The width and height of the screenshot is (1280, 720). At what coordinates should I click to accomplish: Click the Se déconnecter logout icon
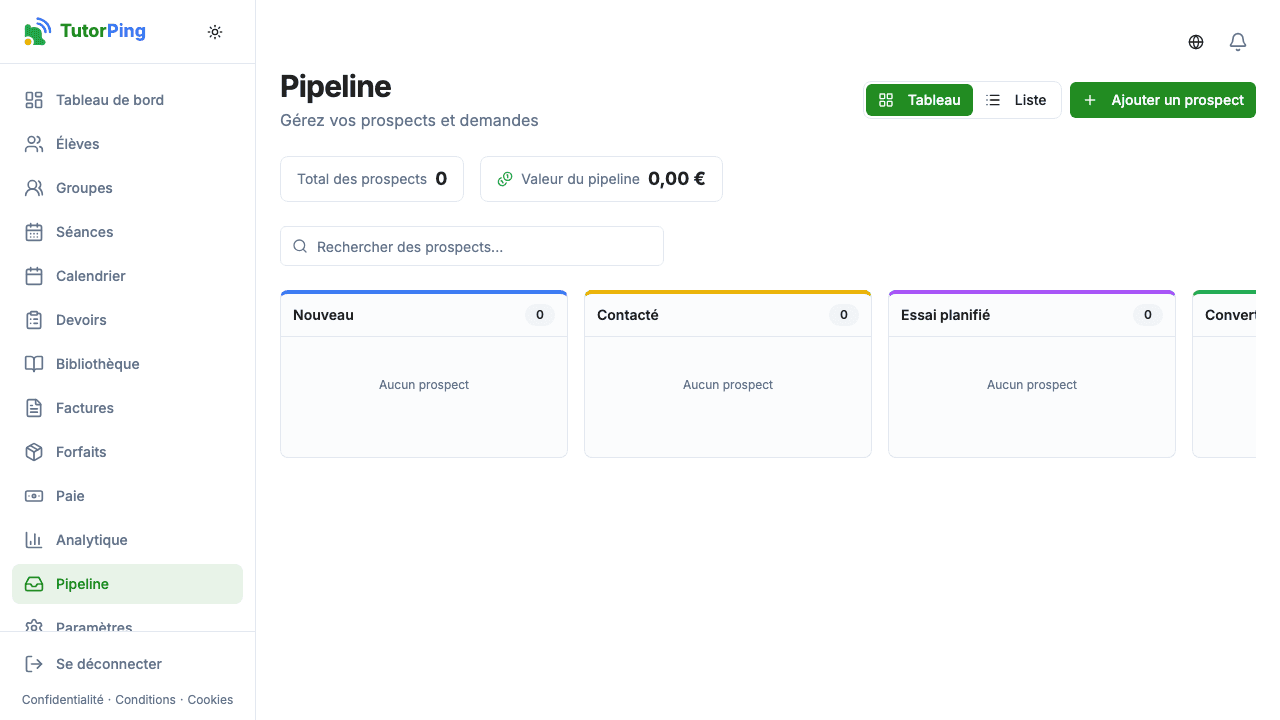pyautogui.click(x=34, y=664)
